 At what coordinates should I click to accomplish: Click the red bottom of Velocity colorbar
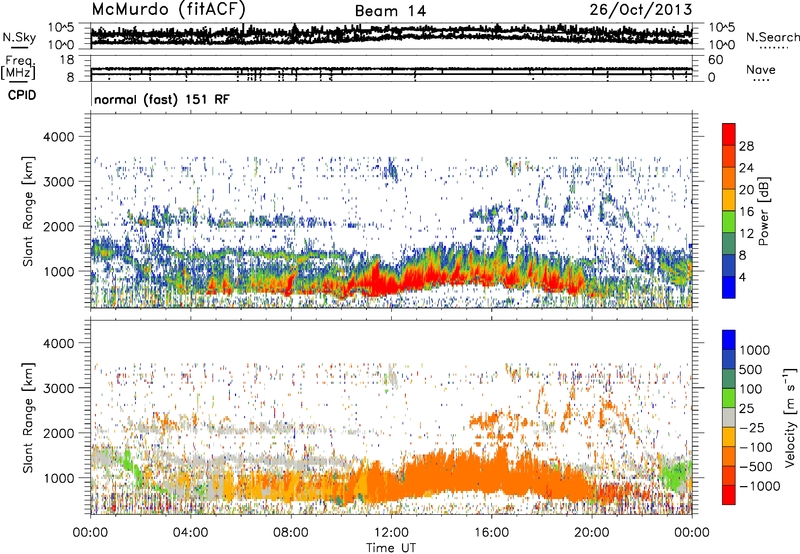(x=729, y=495)
